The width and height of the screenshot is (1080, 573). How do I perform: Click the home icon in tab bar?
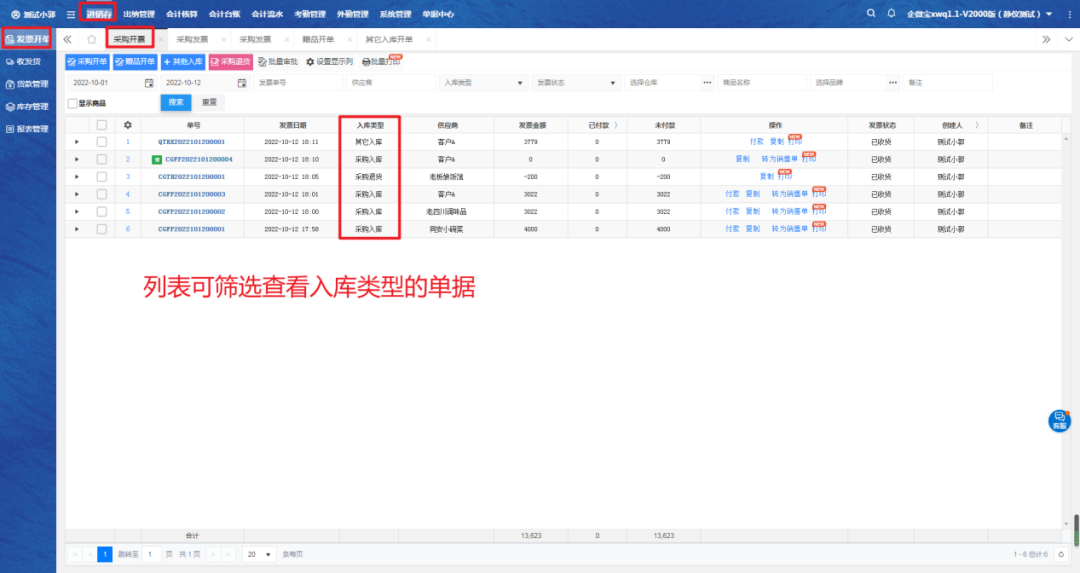pos(91,39)
